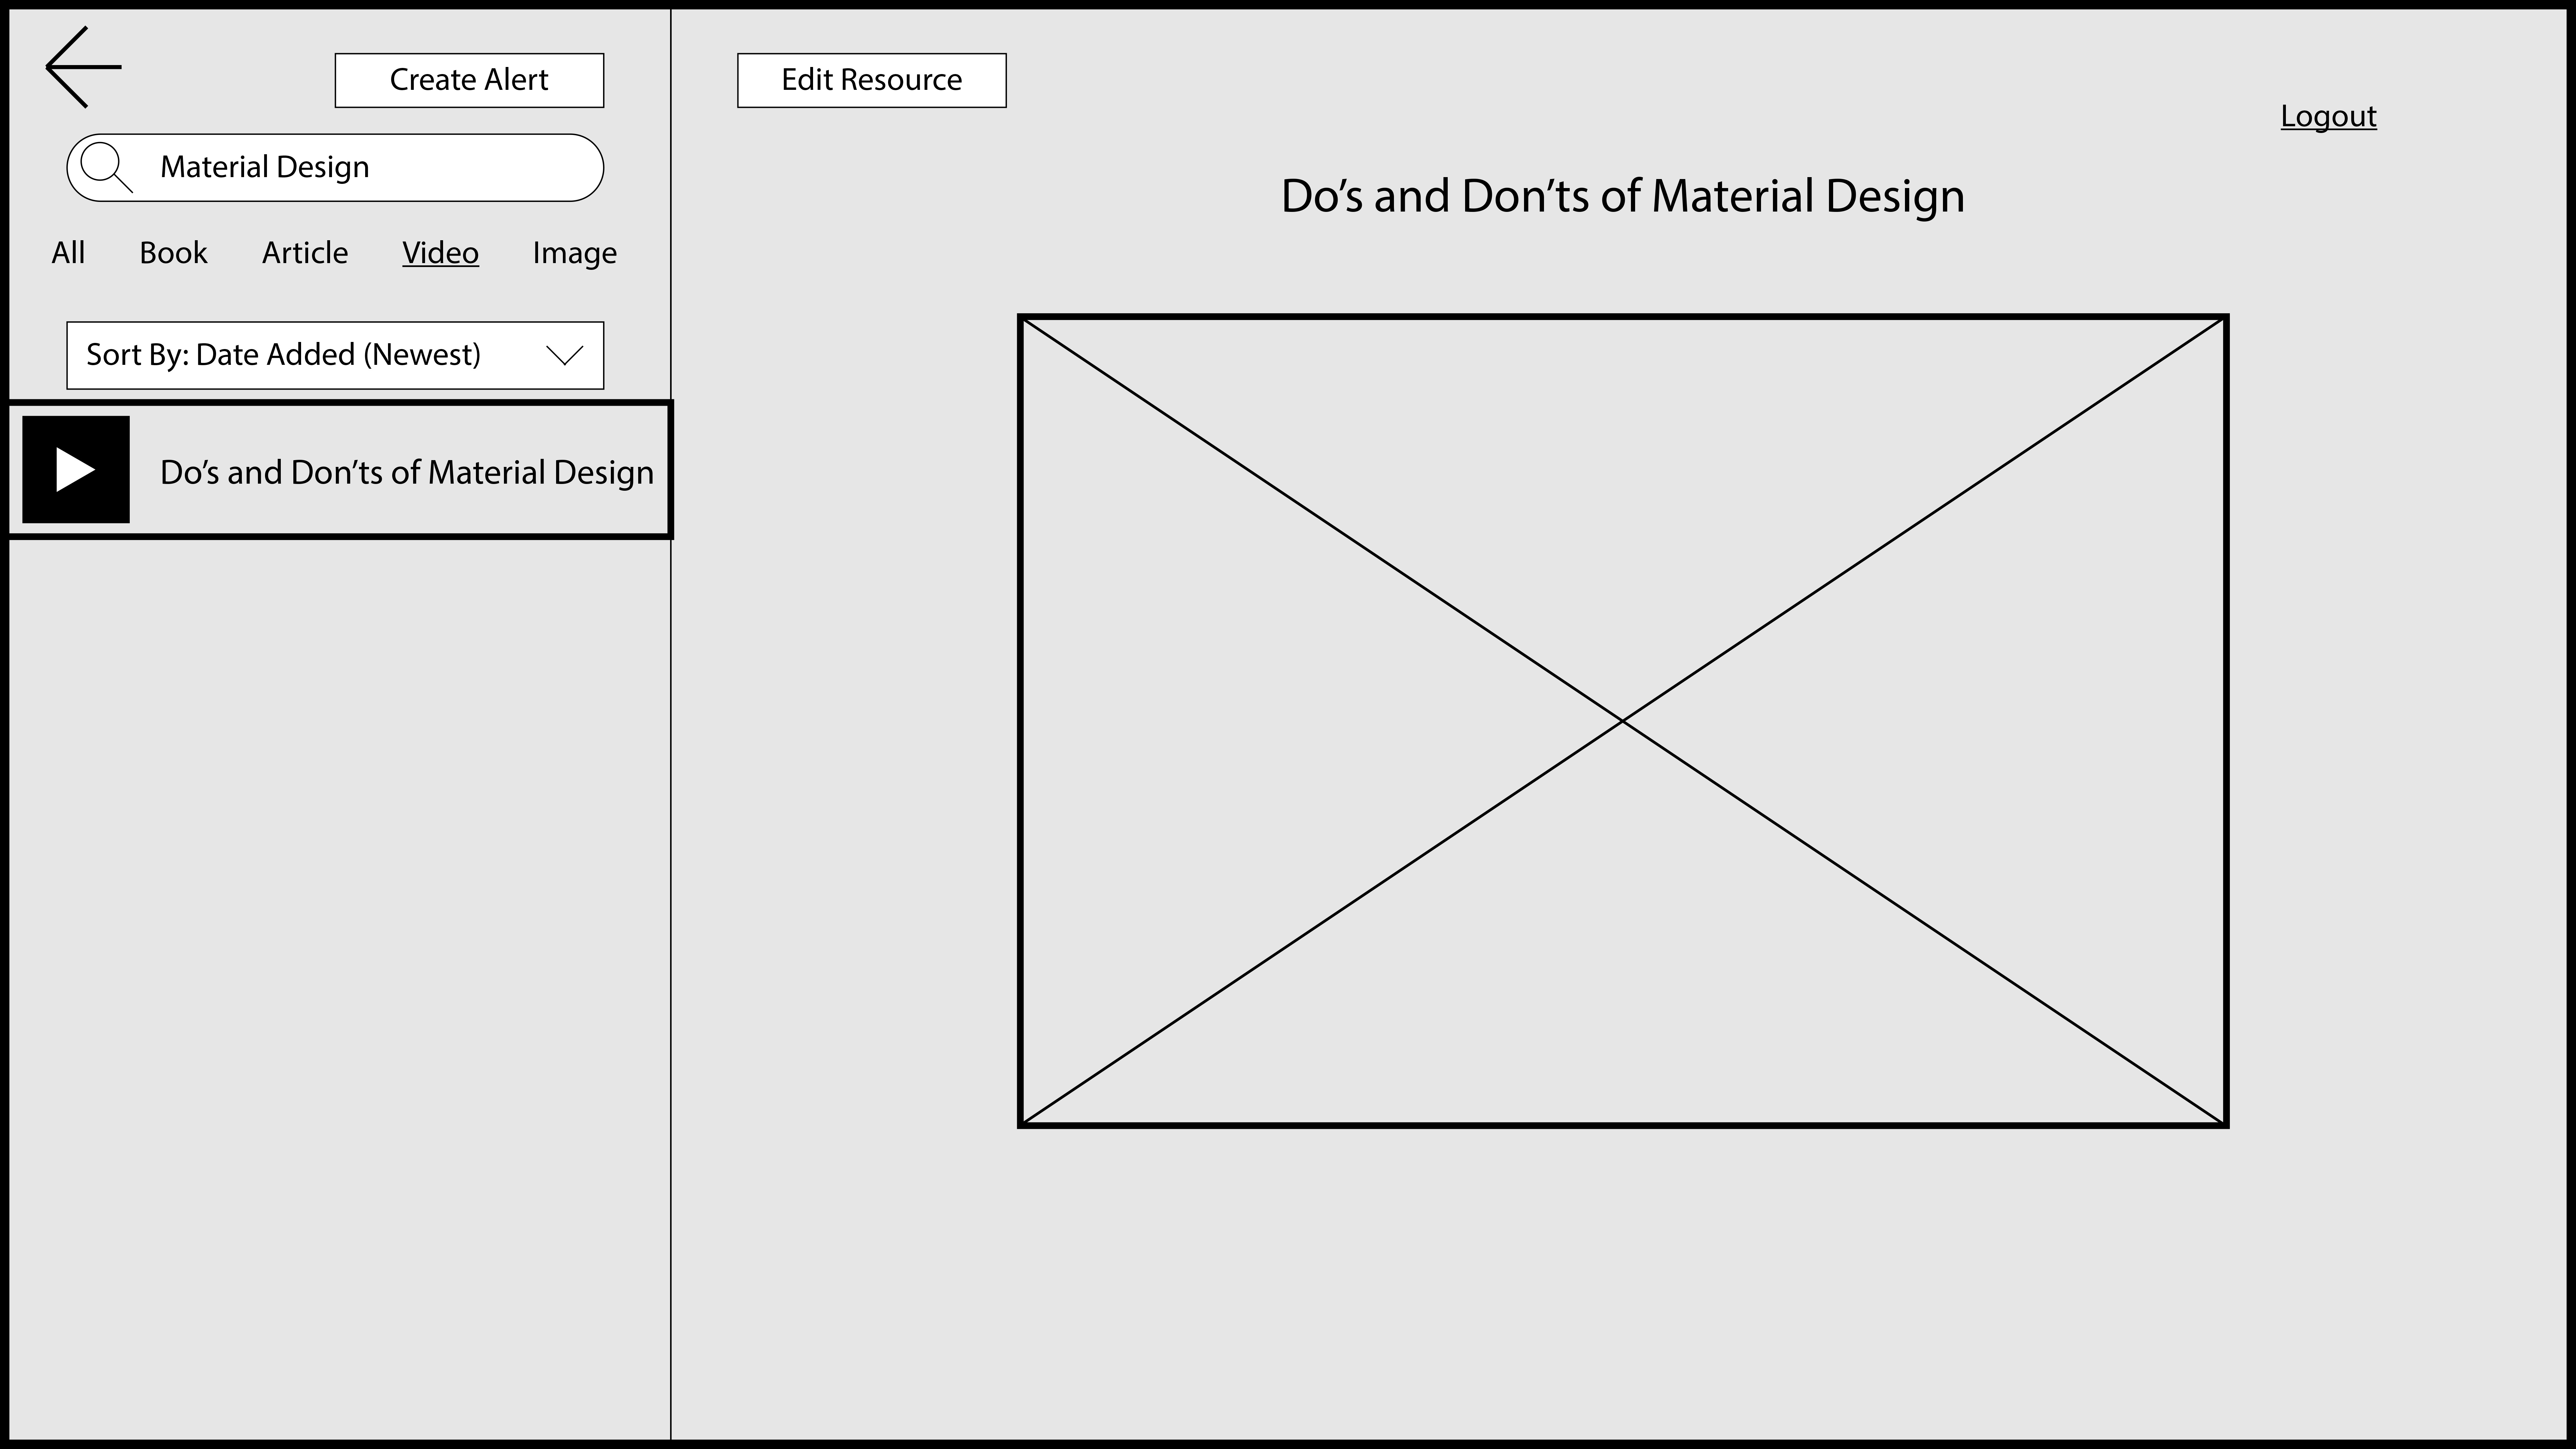Switch to the Article filter tab

(305, 253)
